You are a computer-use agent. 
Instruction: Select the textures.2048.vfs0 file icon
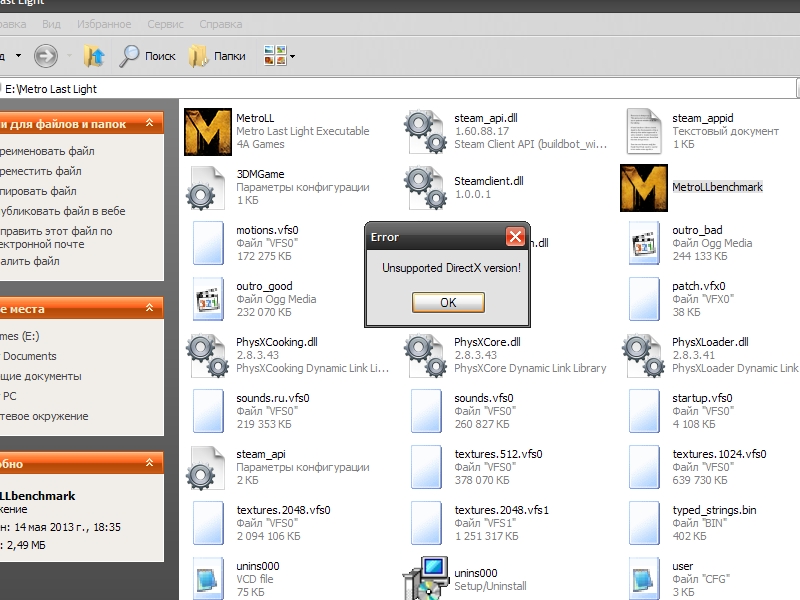(208, 523)
